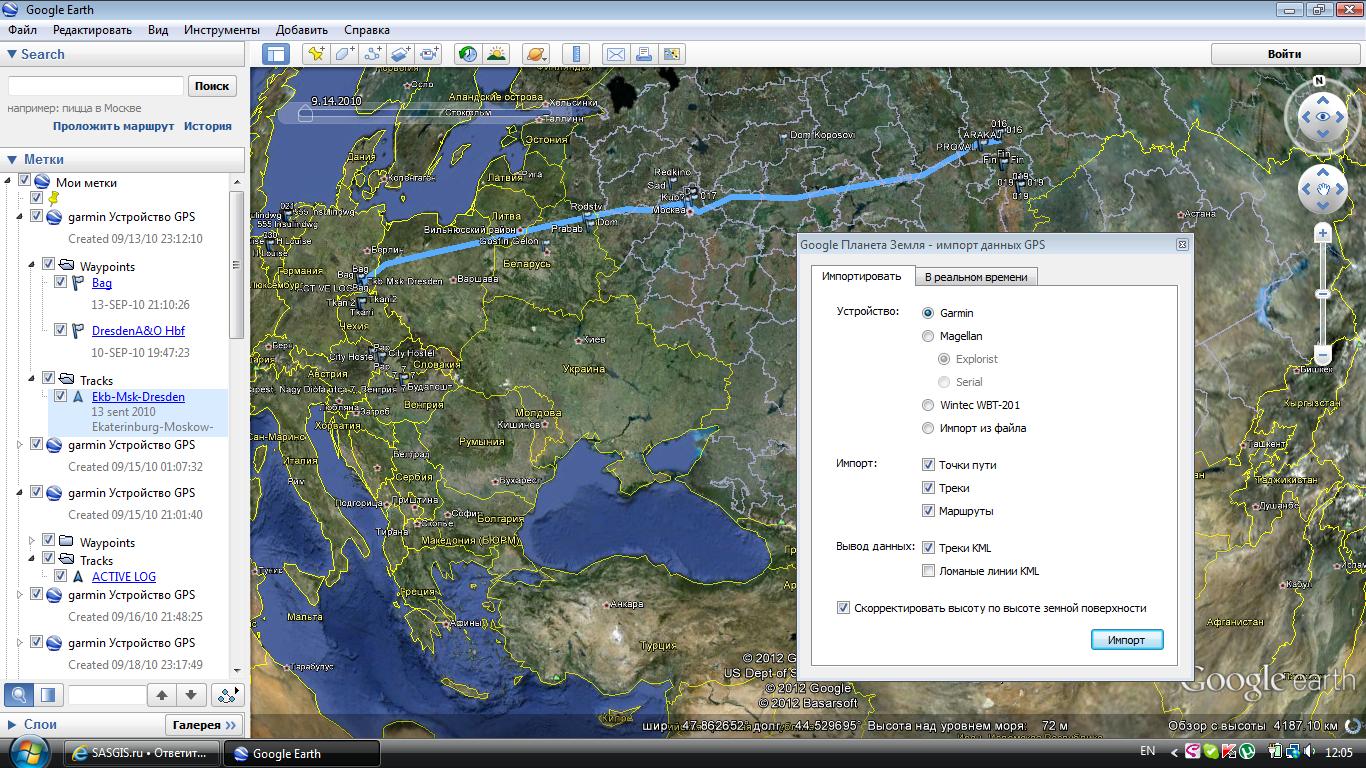Collapse the Метки places panel
The height and width of the screenshot is (768, 1366).
pyautogui.click(x=12, y=159)
